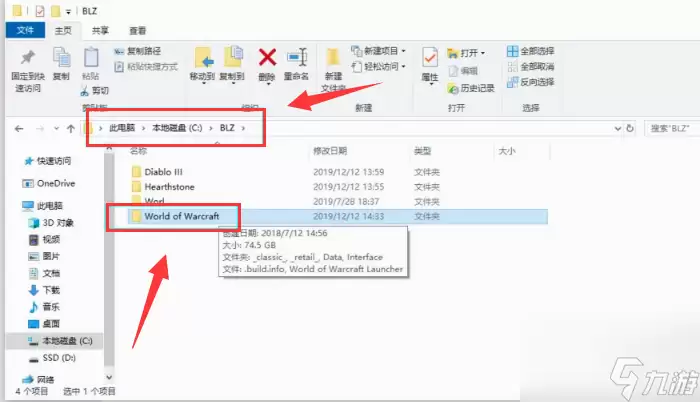
Task: Open Downloads (下载) in sidebar
Action: 45,290
